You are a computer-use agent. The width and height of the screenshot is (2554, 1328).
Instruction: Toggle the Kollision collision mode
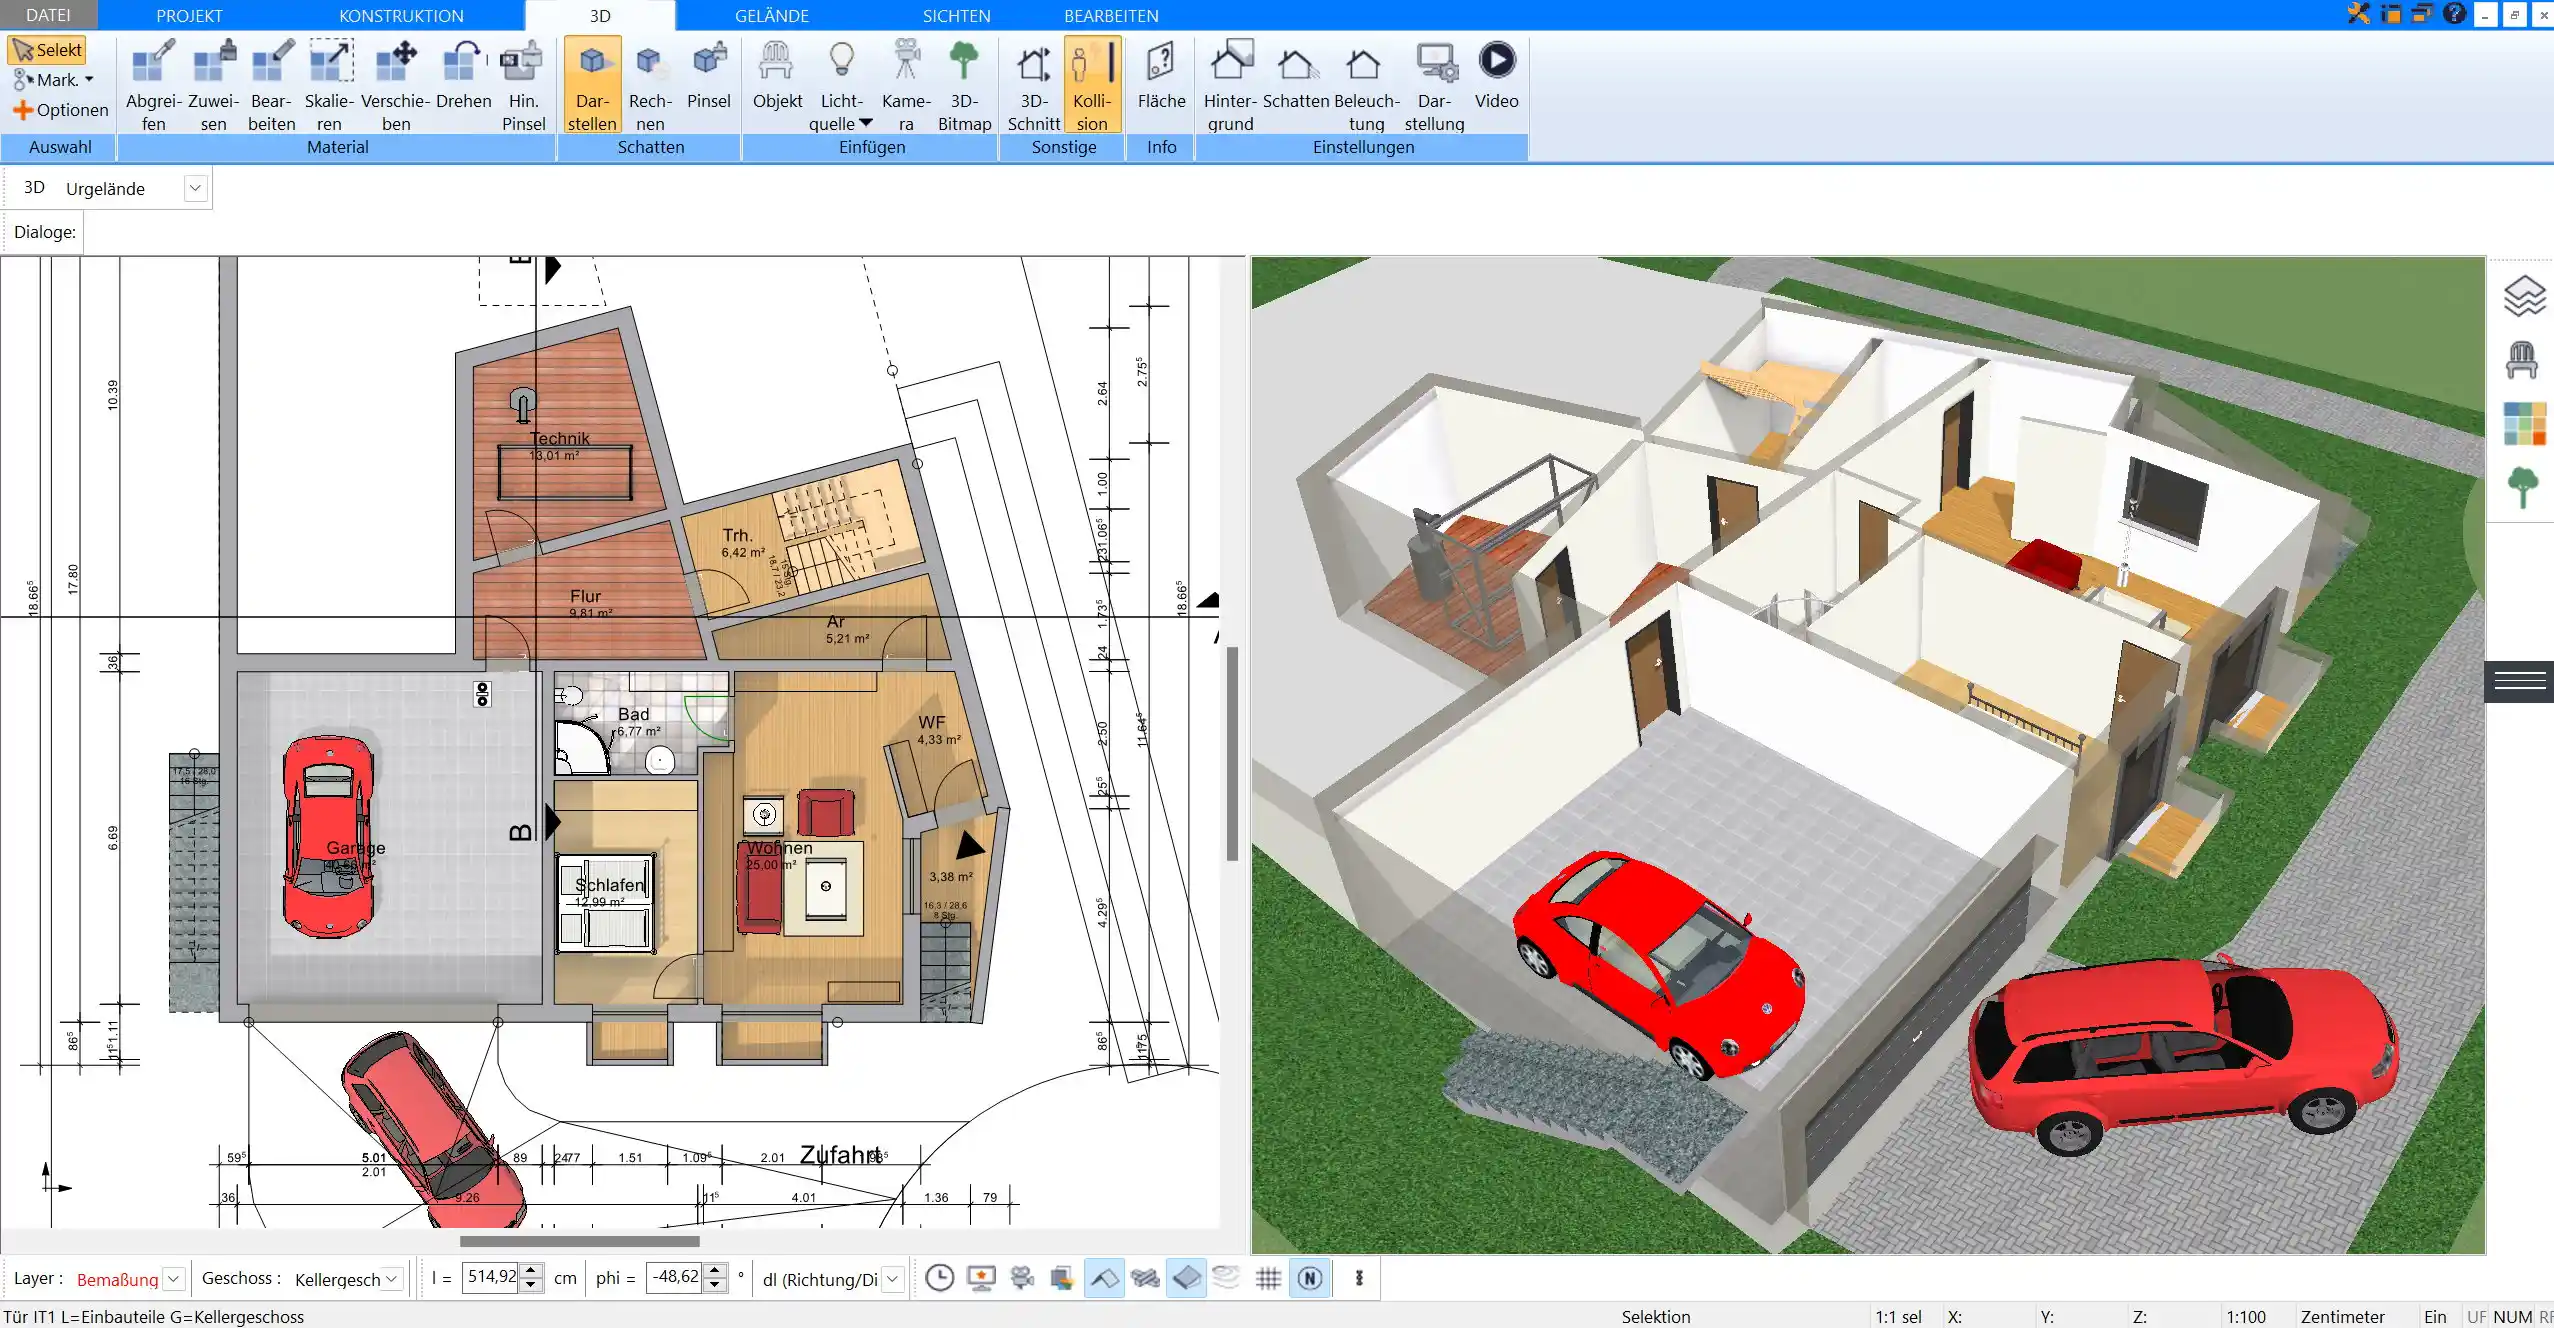[x=1092, y=85]
